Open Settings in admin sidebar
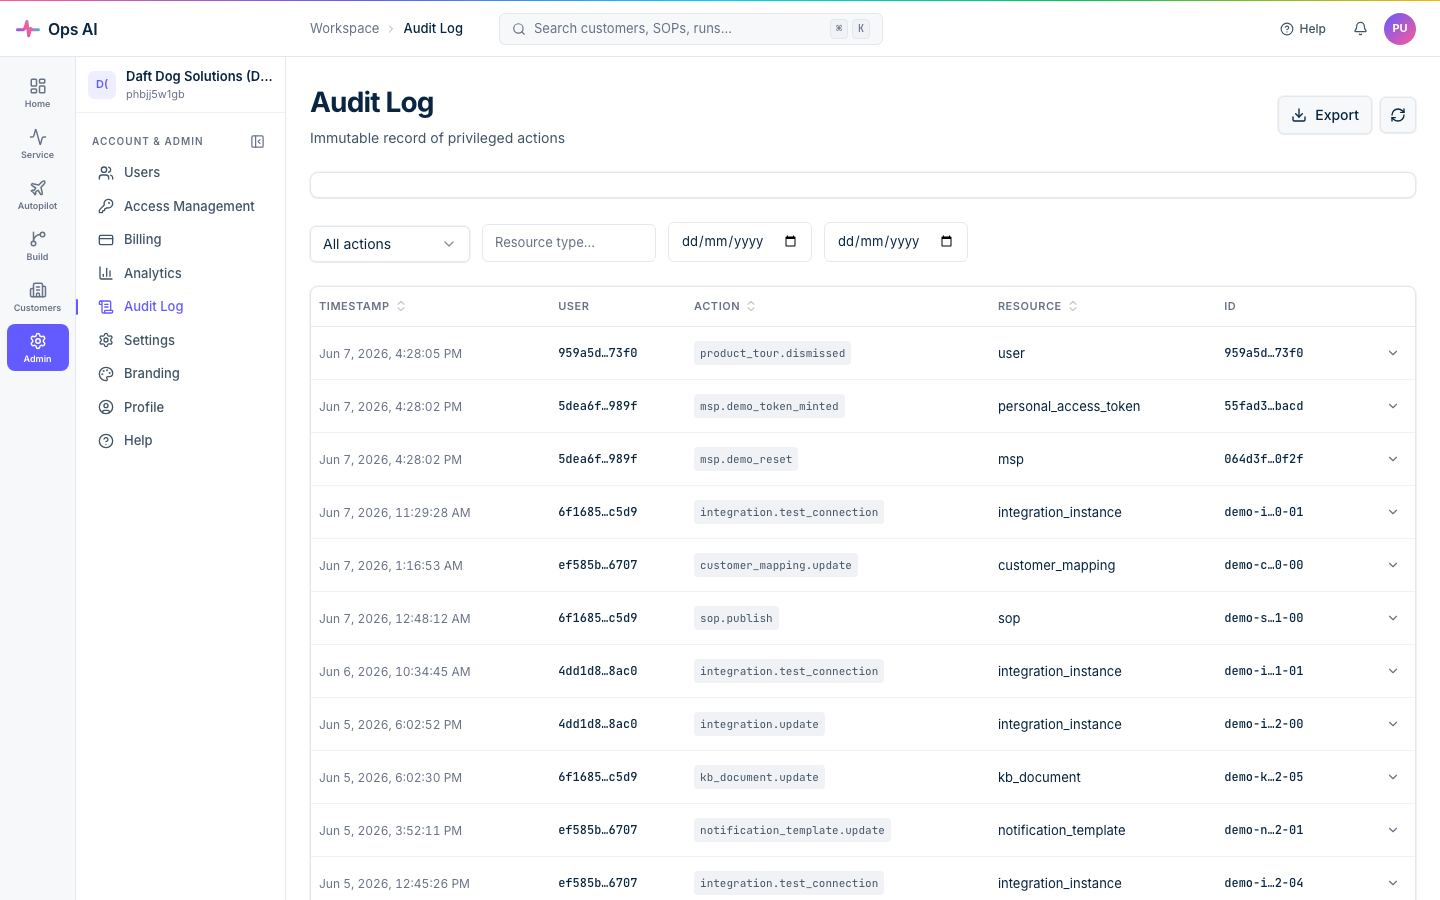Screen dimensions: 1440x900 (180, 340)
